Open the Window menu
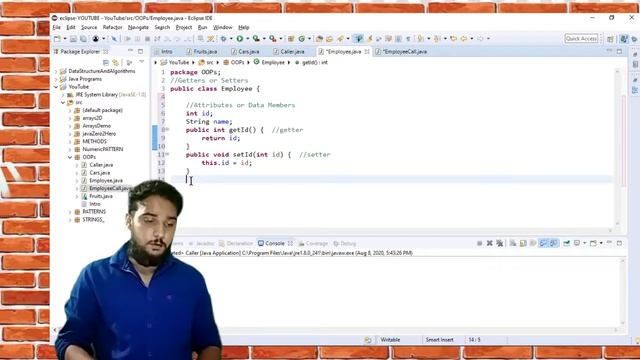640x360 pixels. (x=222, y=27)
